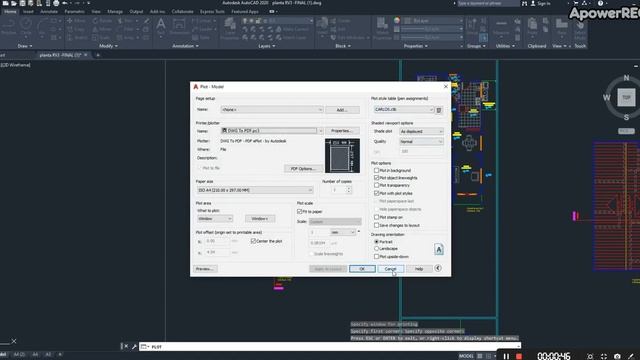Open the Quality Normal dropdown
640x360 pixels.
point(421,141)
